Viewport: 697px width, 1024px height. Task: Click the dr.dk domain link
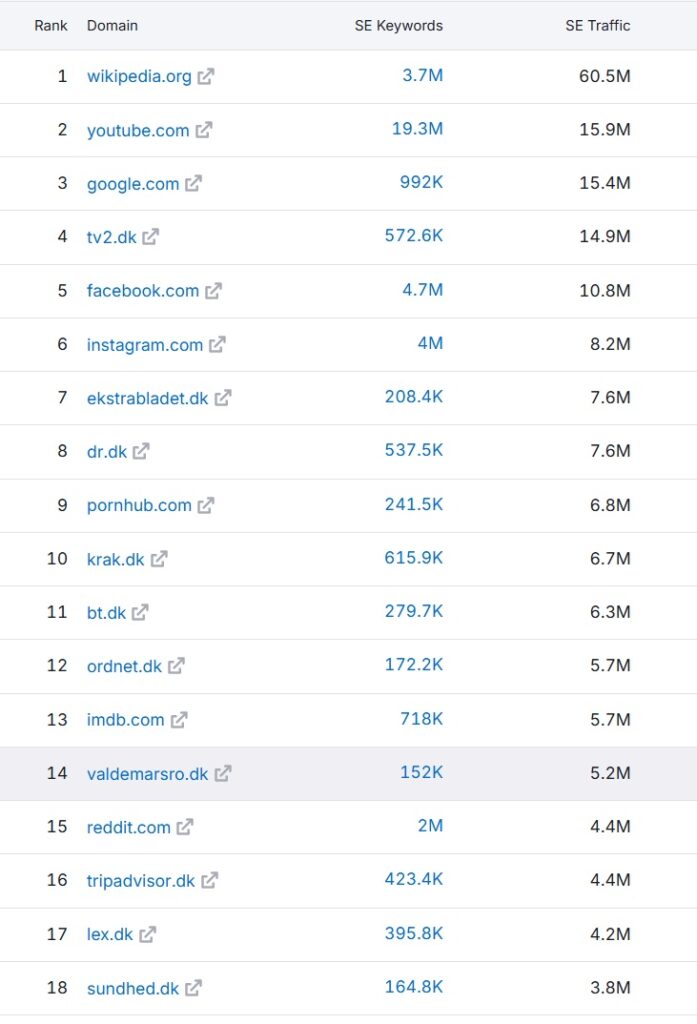pyautogui.click(x=107, y=451)
